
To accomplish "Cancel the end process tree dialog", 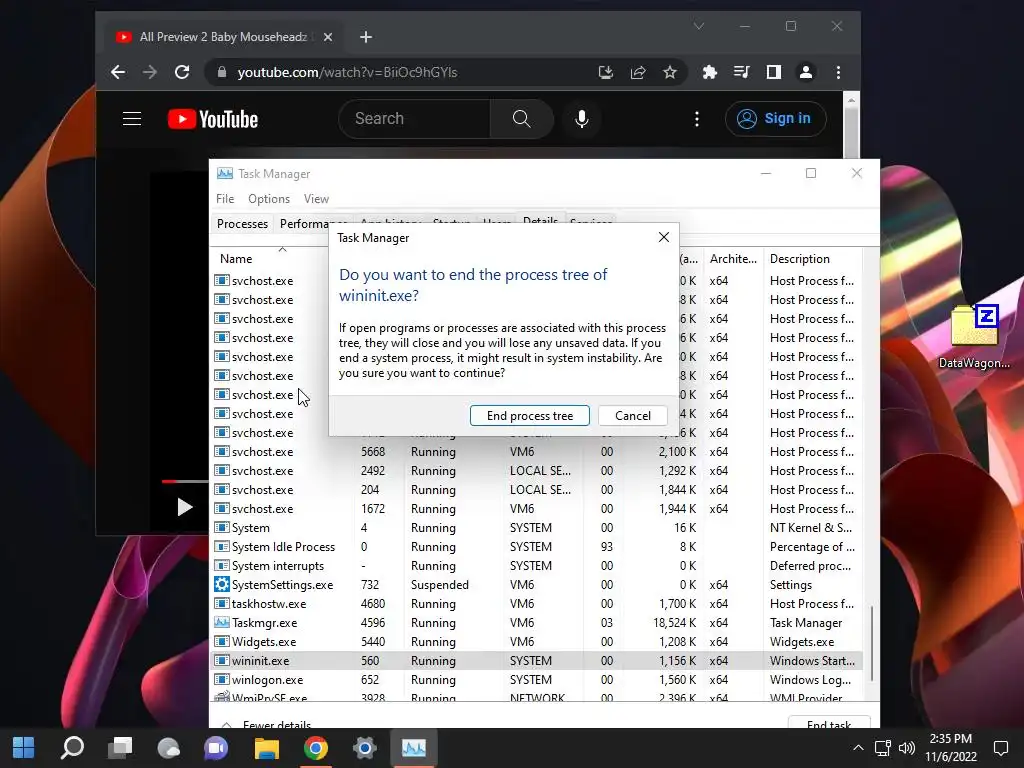I will 632,415.
